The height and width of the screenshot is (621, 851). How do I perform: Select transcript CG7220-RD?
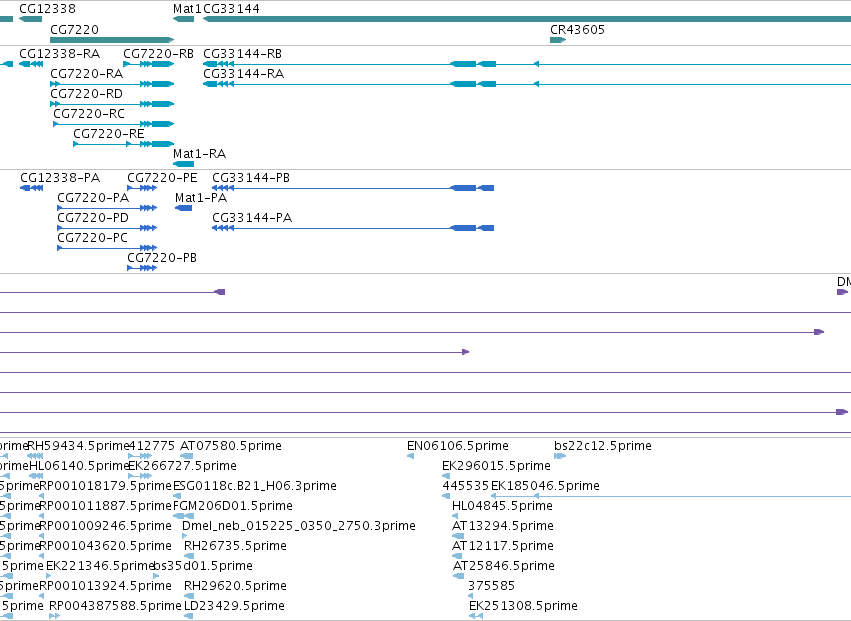tap(112, 104)
